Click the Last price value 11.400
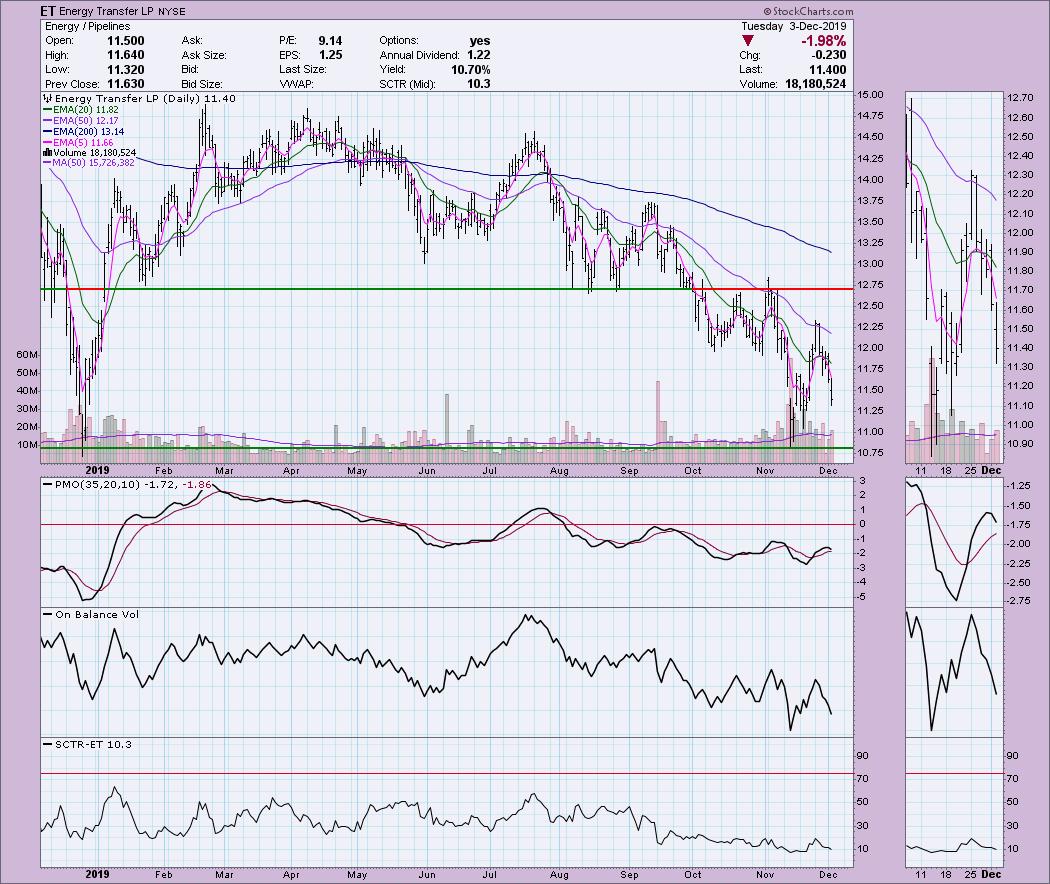The height and width of the screenshot is (884, 1050). (x=828, y=70)
